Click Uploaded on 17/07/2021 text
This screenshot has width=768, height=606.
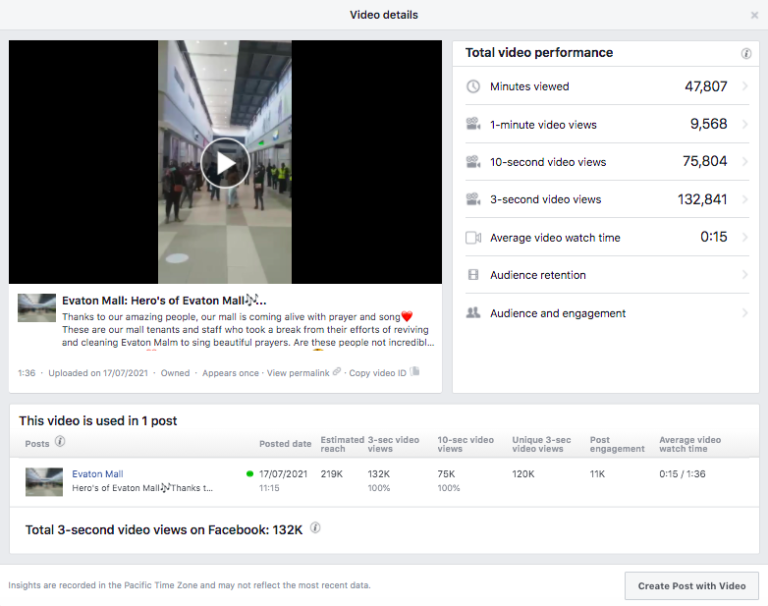(x=98, y=373)
